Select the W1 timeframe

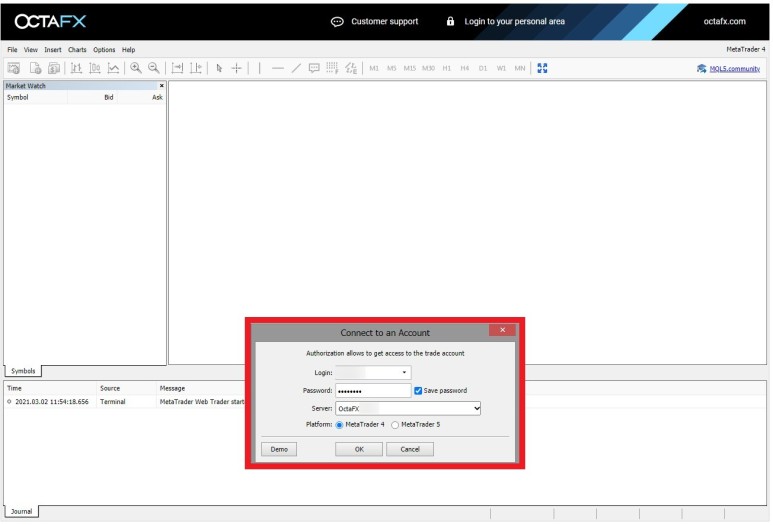[501, 68]
